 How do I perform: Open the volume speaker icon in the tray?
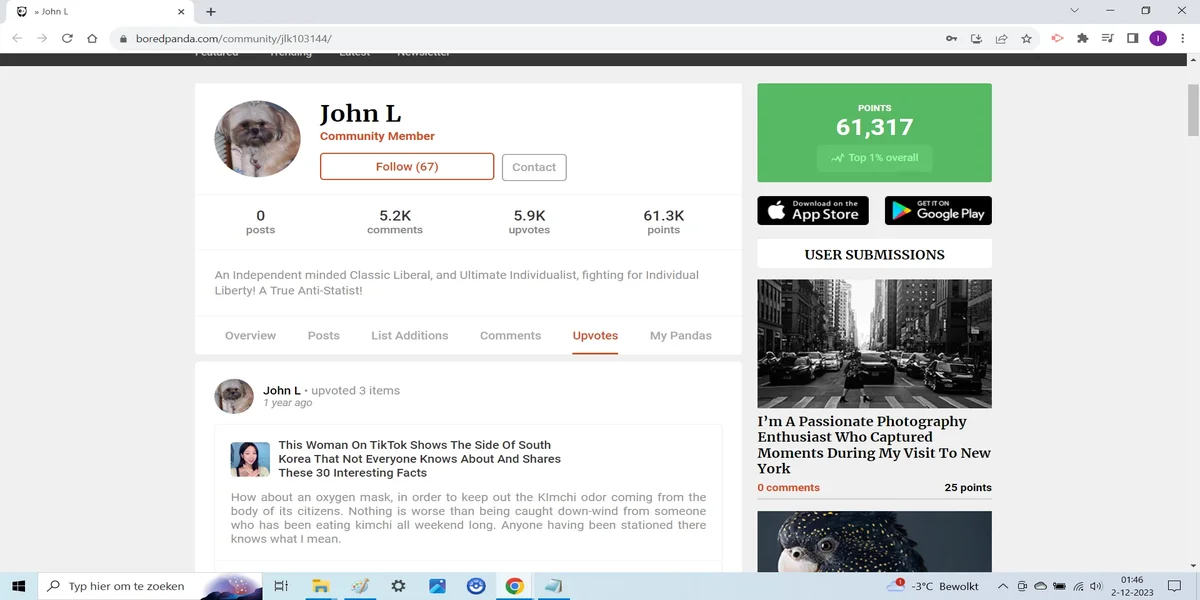1098,586
